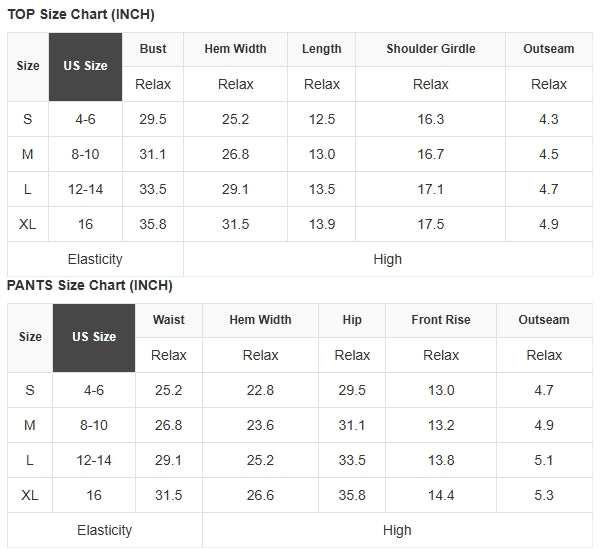Select the dark US Size header in PANTS chart
The image size is (603, 554).
94,337
